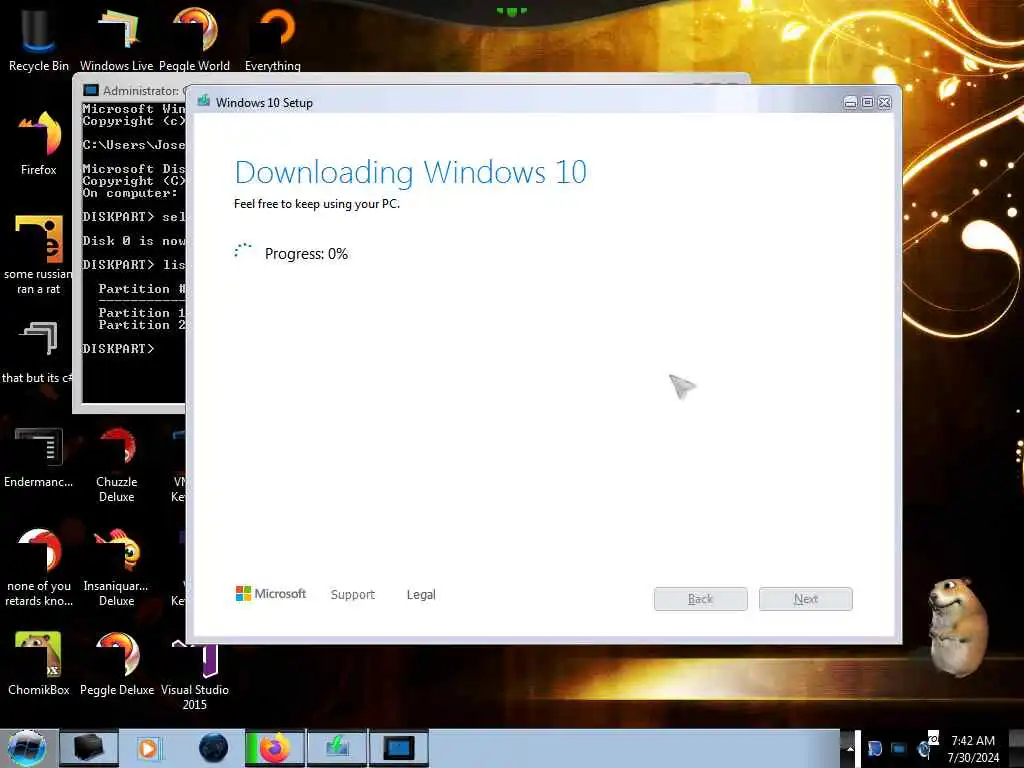Click the Back button in Setup
The height and width of the screenshot is (768, 1024).
(700, 599)
